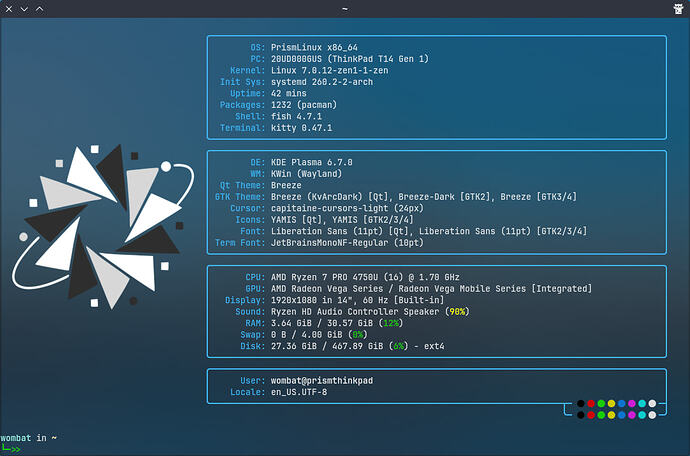Screen dimensions: 690x456
Task: Click the "fish 4.7.1" shell value
Action: click(296, 116)
